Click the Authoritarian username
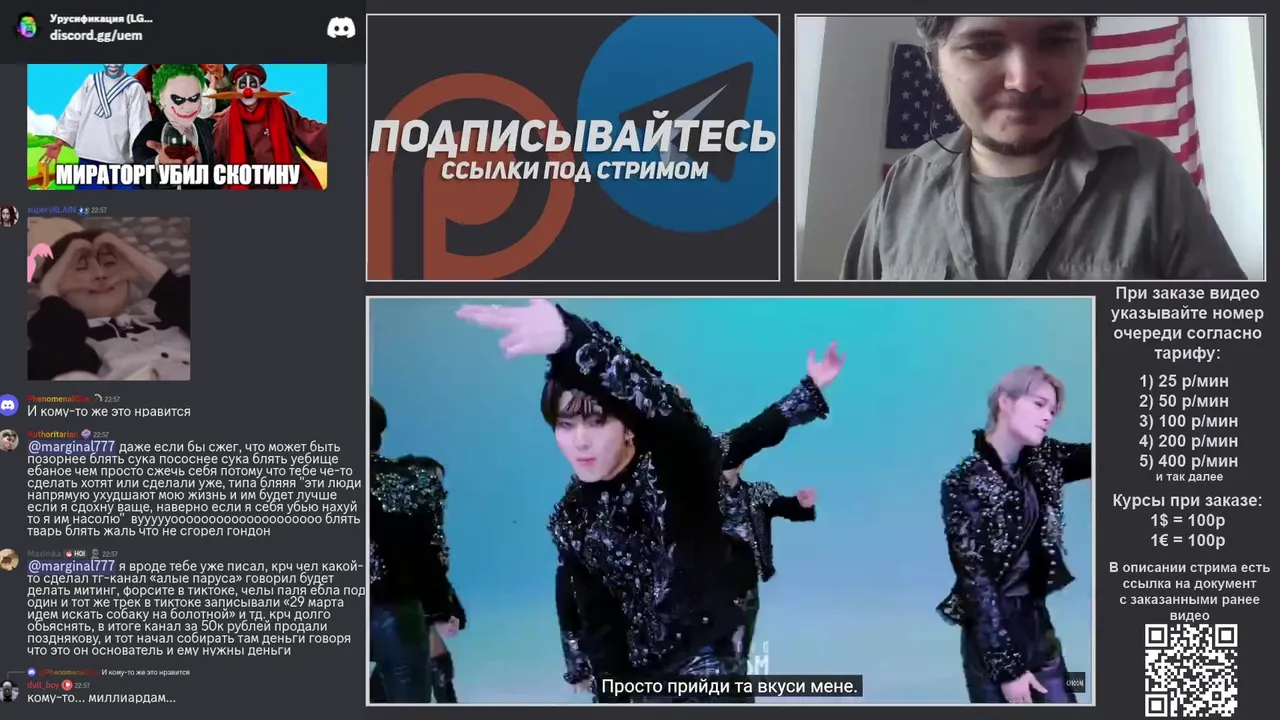 point(52,434)
